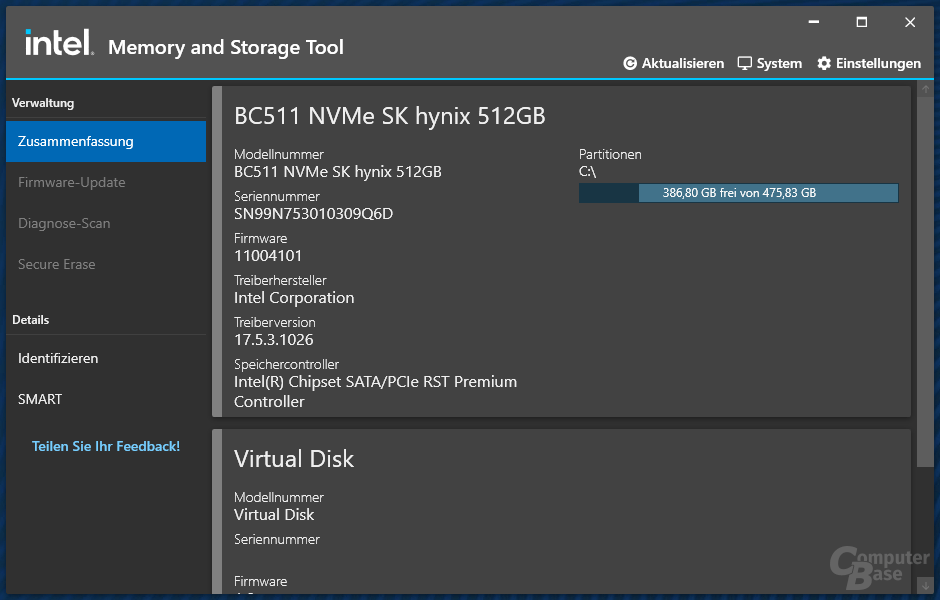This screenshot has height=600, width=940.
Task: Click the Verwaltung section header
Action: pyautogui.click(x=43, y=103)
